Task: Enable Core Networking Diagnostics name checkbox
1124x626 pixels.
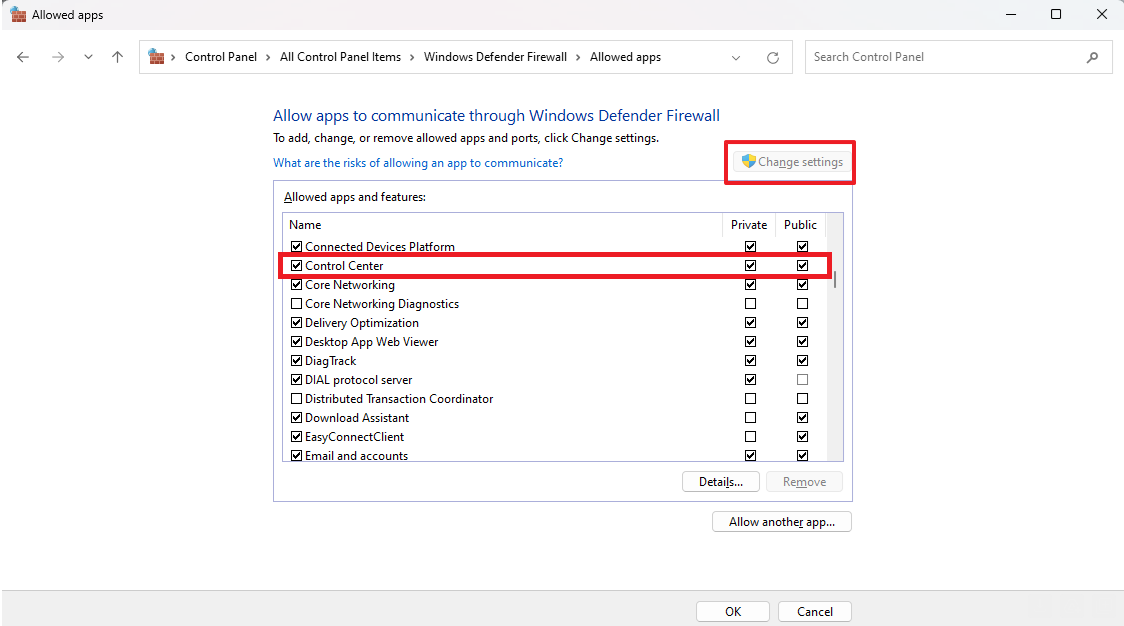Action: point(296,304)
